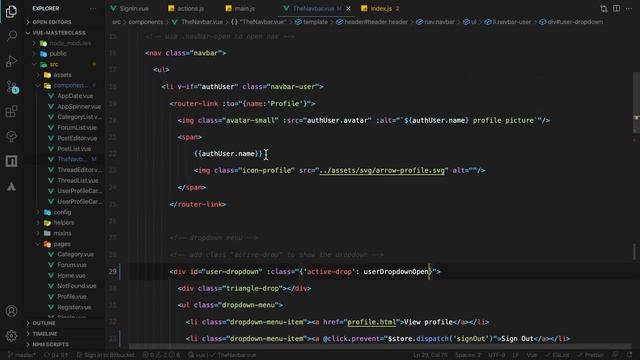Image resolution: width=640 pixels, height=360 pixels.
Task: Collapse the VUE-MASTERCLASS root folder
Action: click(x=59, y=33)
